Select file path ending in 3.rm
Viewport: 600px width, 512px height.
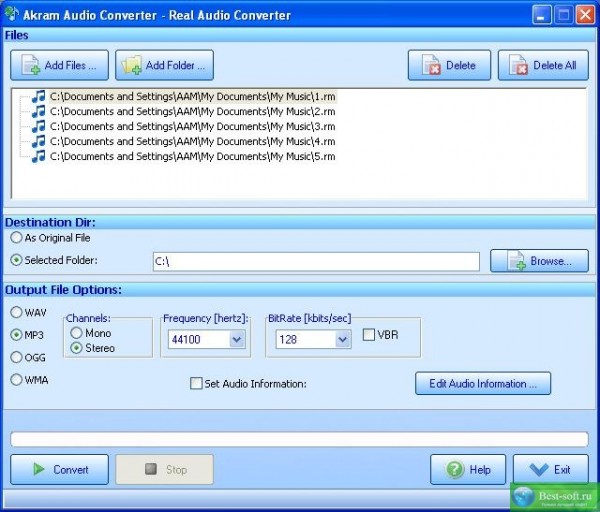193,126
